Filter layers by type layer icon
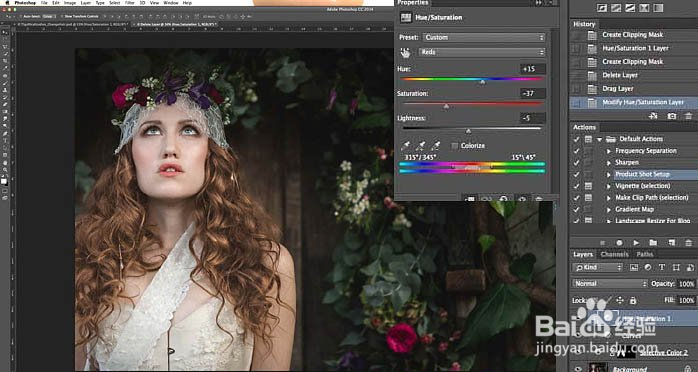698x372 pixels. [x=661, y=267]
